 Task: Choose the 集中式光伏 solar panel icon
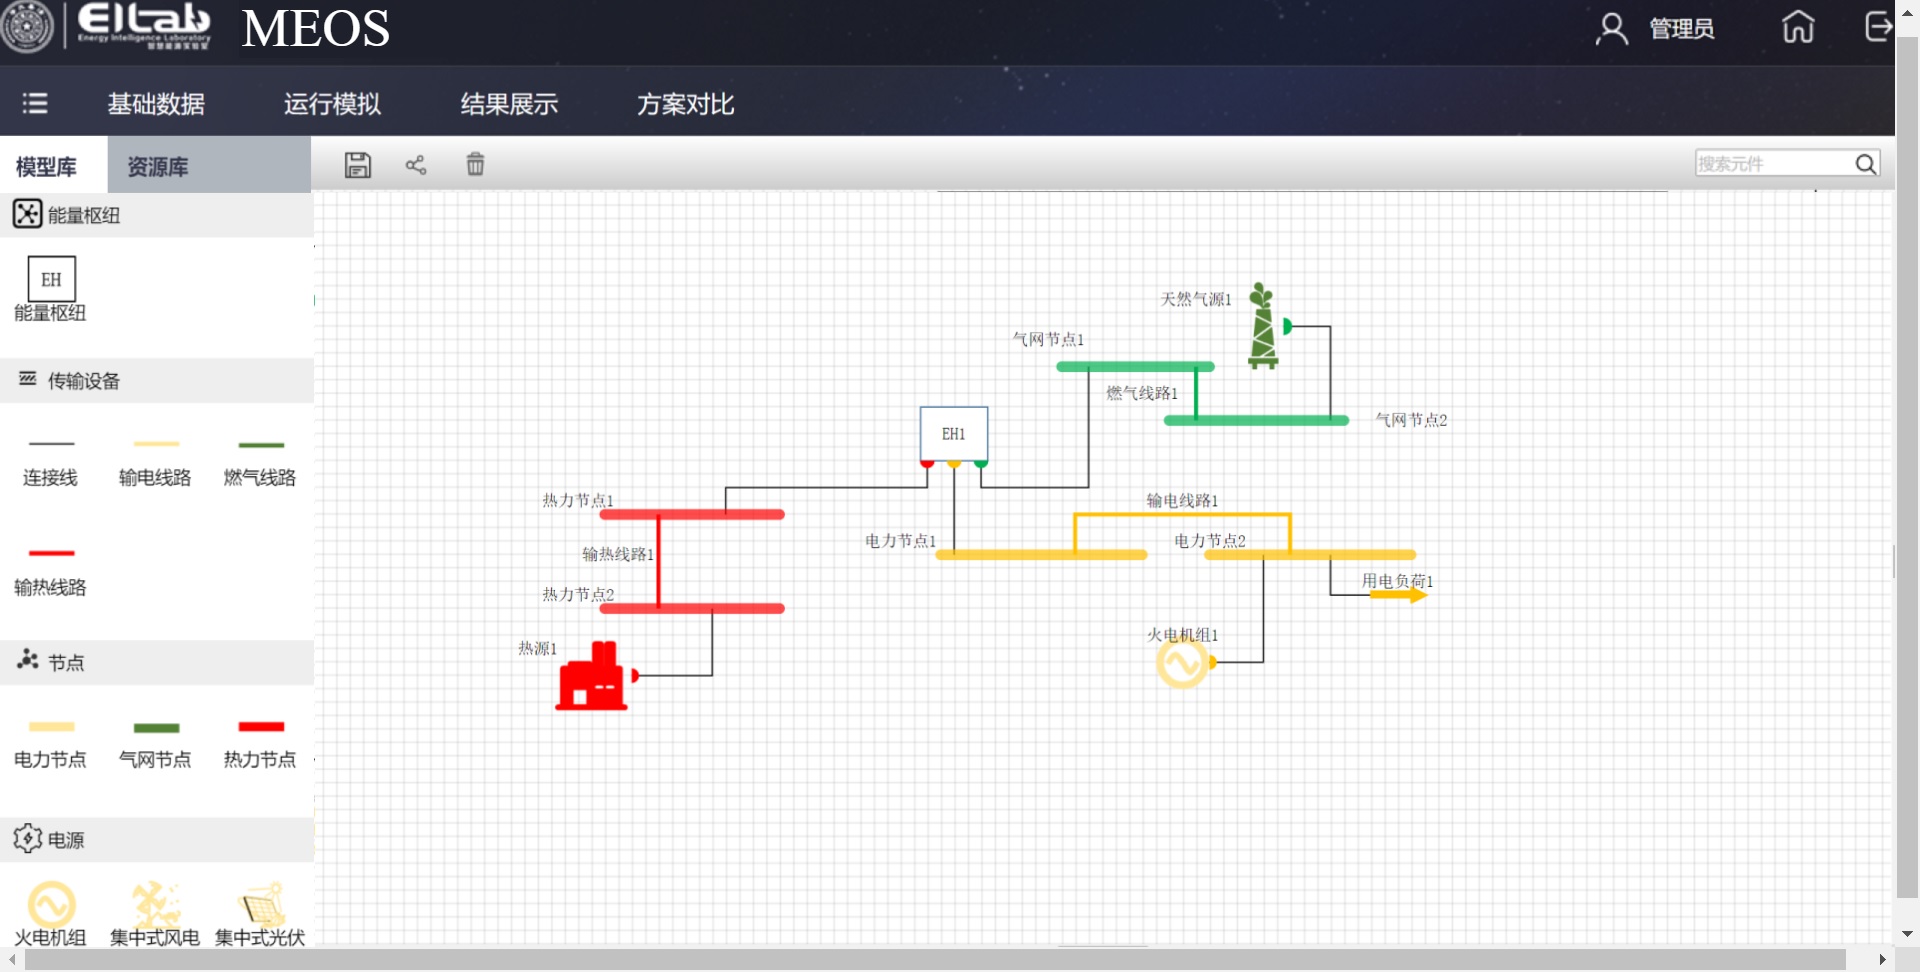[261, 905]
